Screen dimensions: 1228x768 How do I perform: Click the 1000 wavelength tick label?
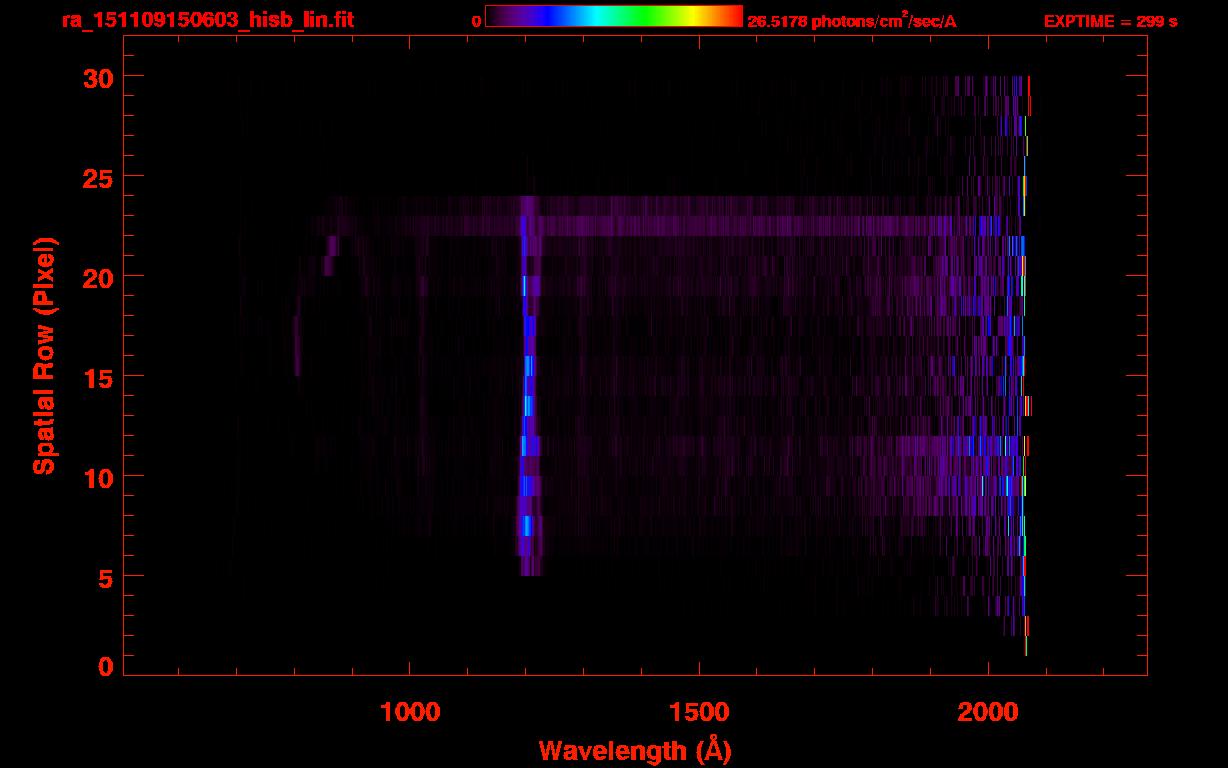point(410,712)
